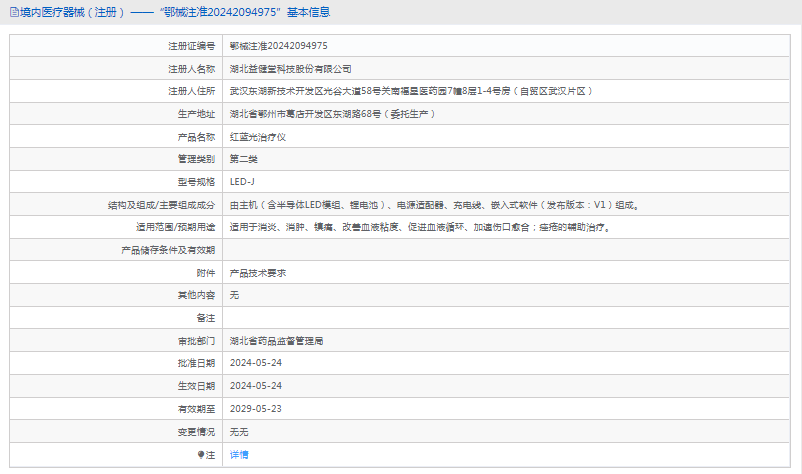Click the 审批部门 label cell

coord(116,341)
